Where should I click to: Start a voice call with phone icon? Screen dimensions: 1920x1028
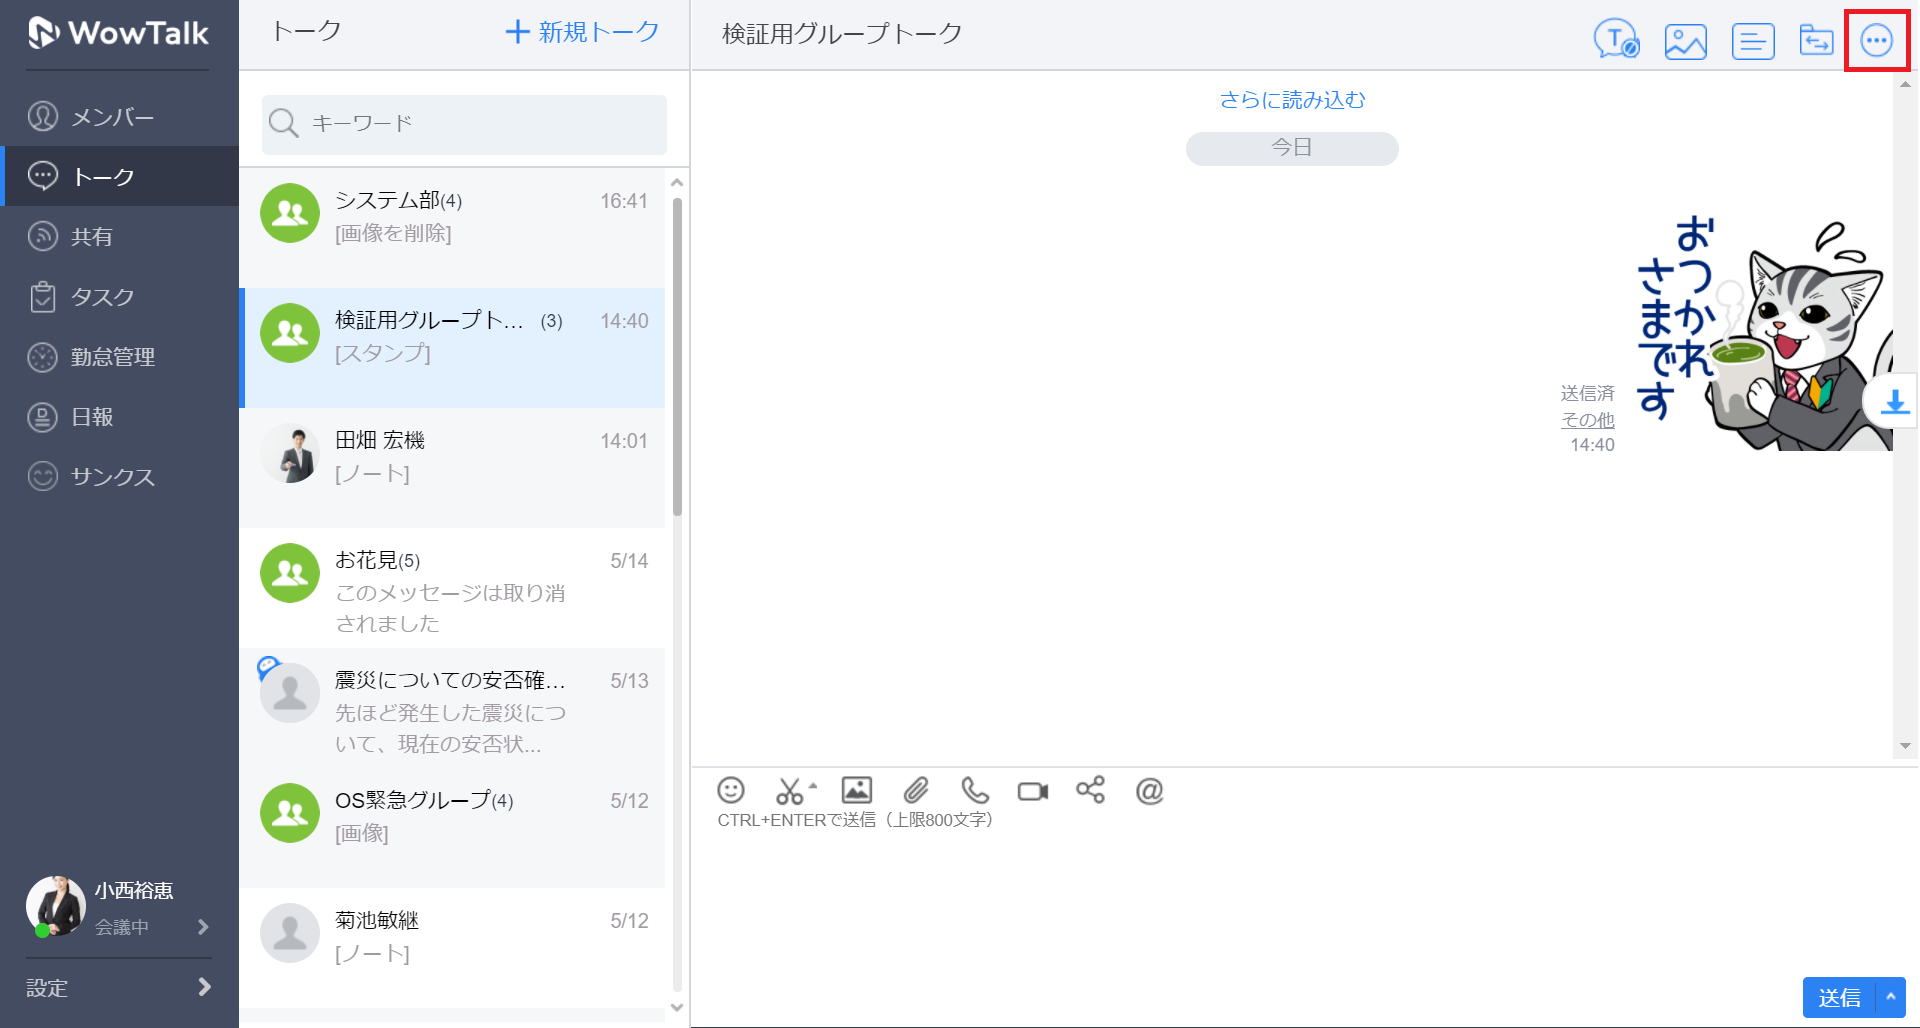tap(975, 790)
